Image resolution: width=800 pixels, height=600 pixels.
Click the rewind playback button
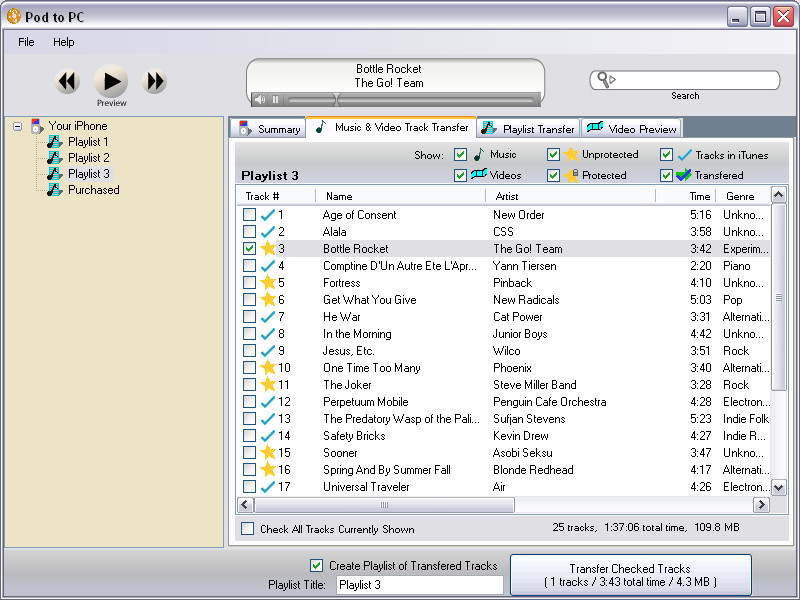point(67,81)
